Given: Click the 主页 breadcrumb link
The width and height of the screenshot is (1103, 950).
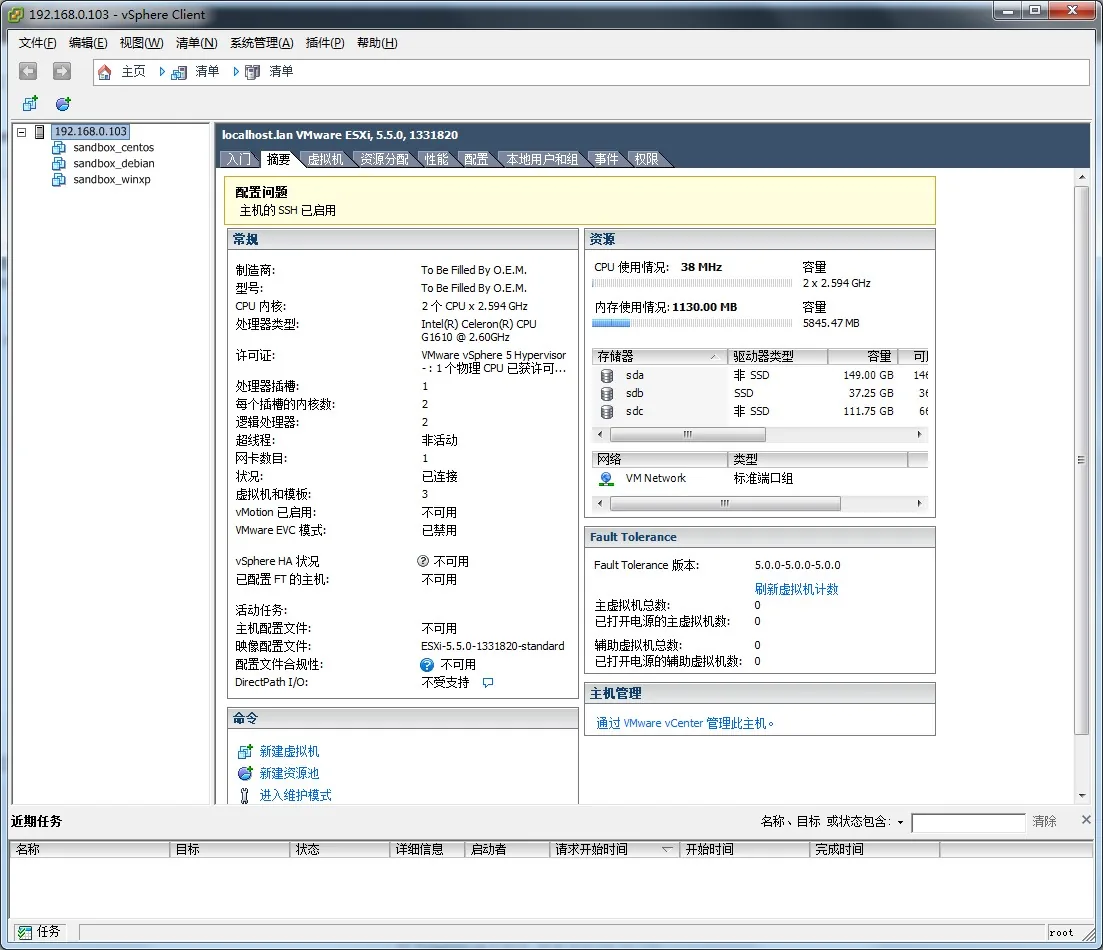Looking at the screenshot, I should click(134, 72).
